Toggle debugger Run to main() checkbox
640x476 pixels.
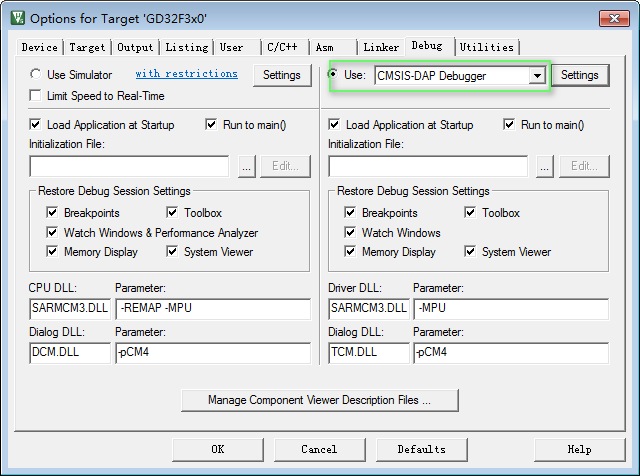click(509, 124)
